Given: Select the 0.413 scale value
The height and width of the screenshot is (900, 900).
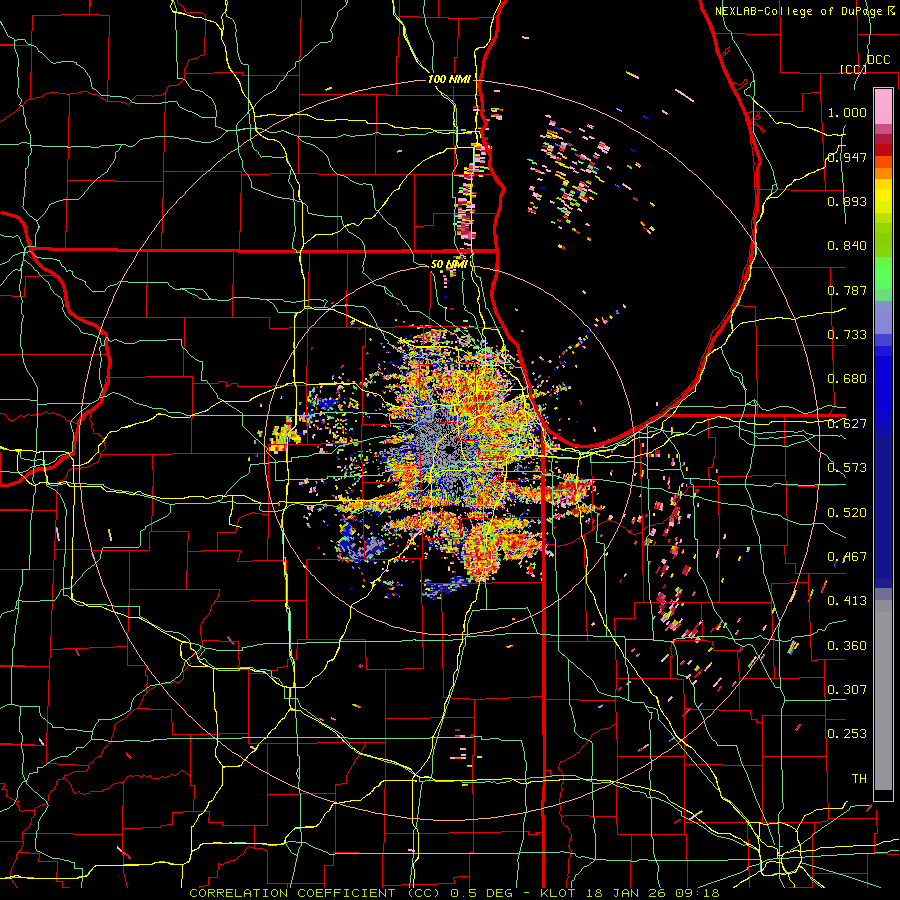Looking at the screenshot, I should [847, 601].
